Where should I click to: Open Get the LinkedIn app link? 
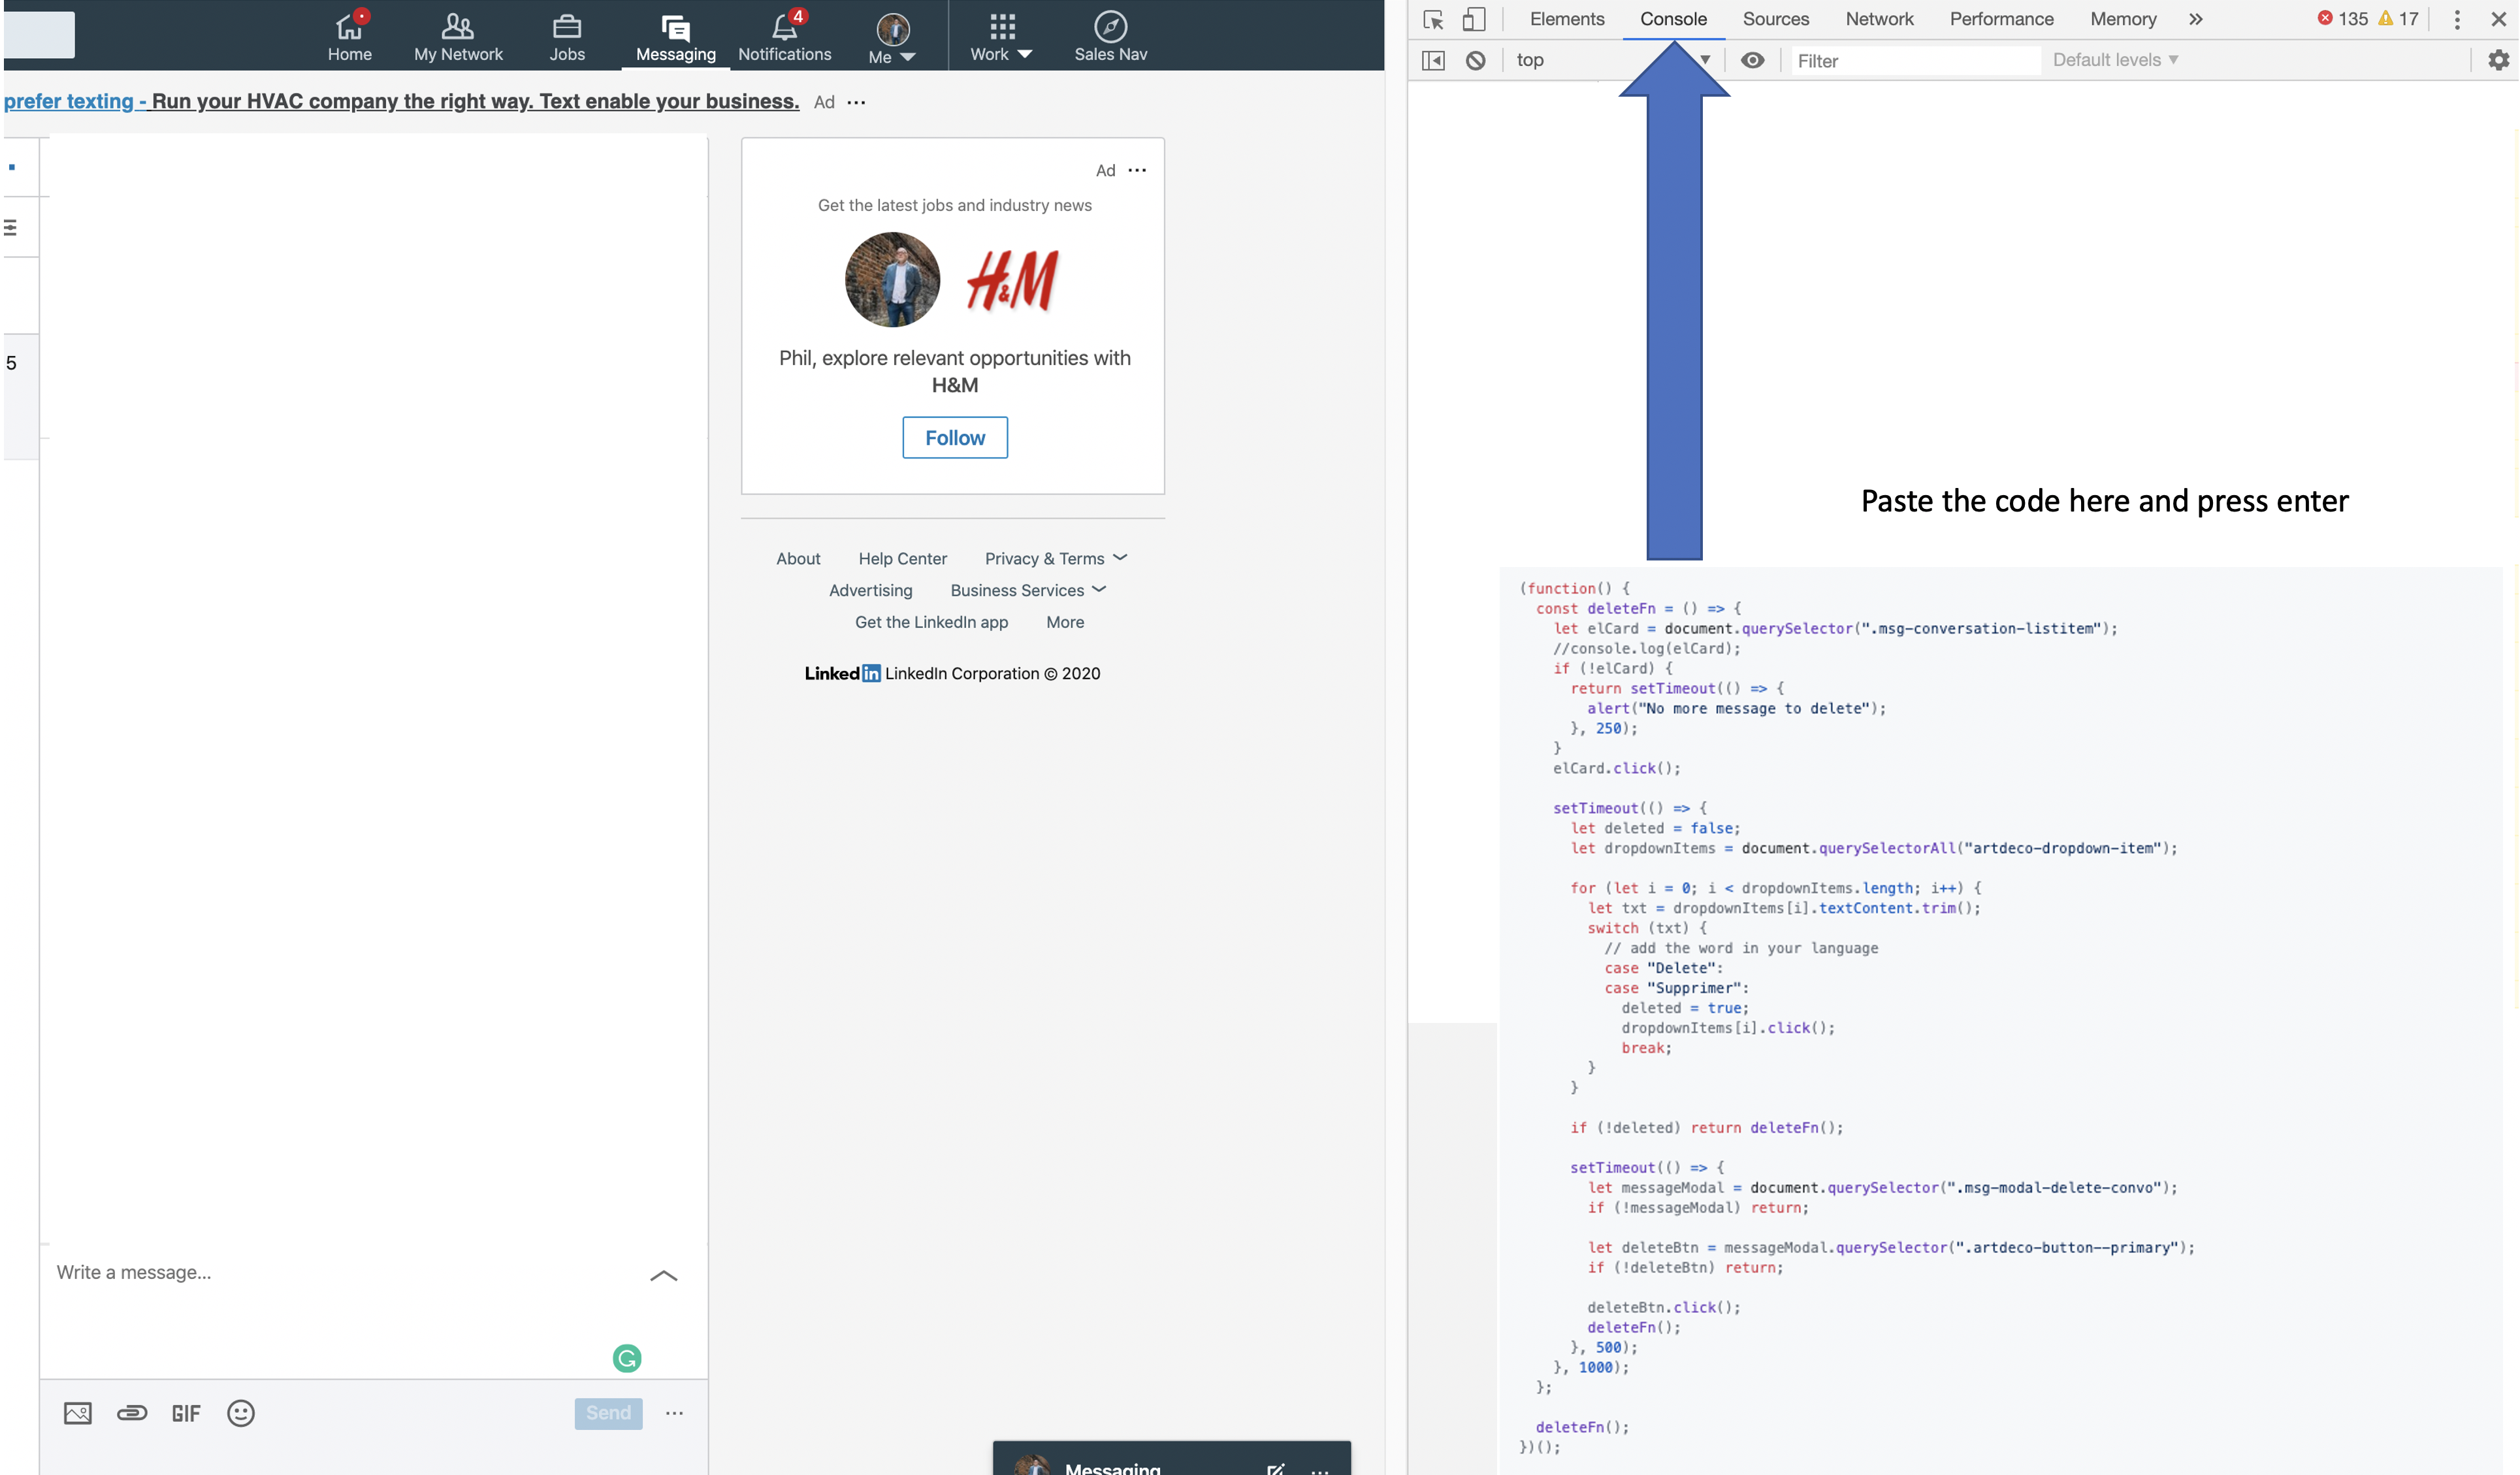tap(931, 622)
